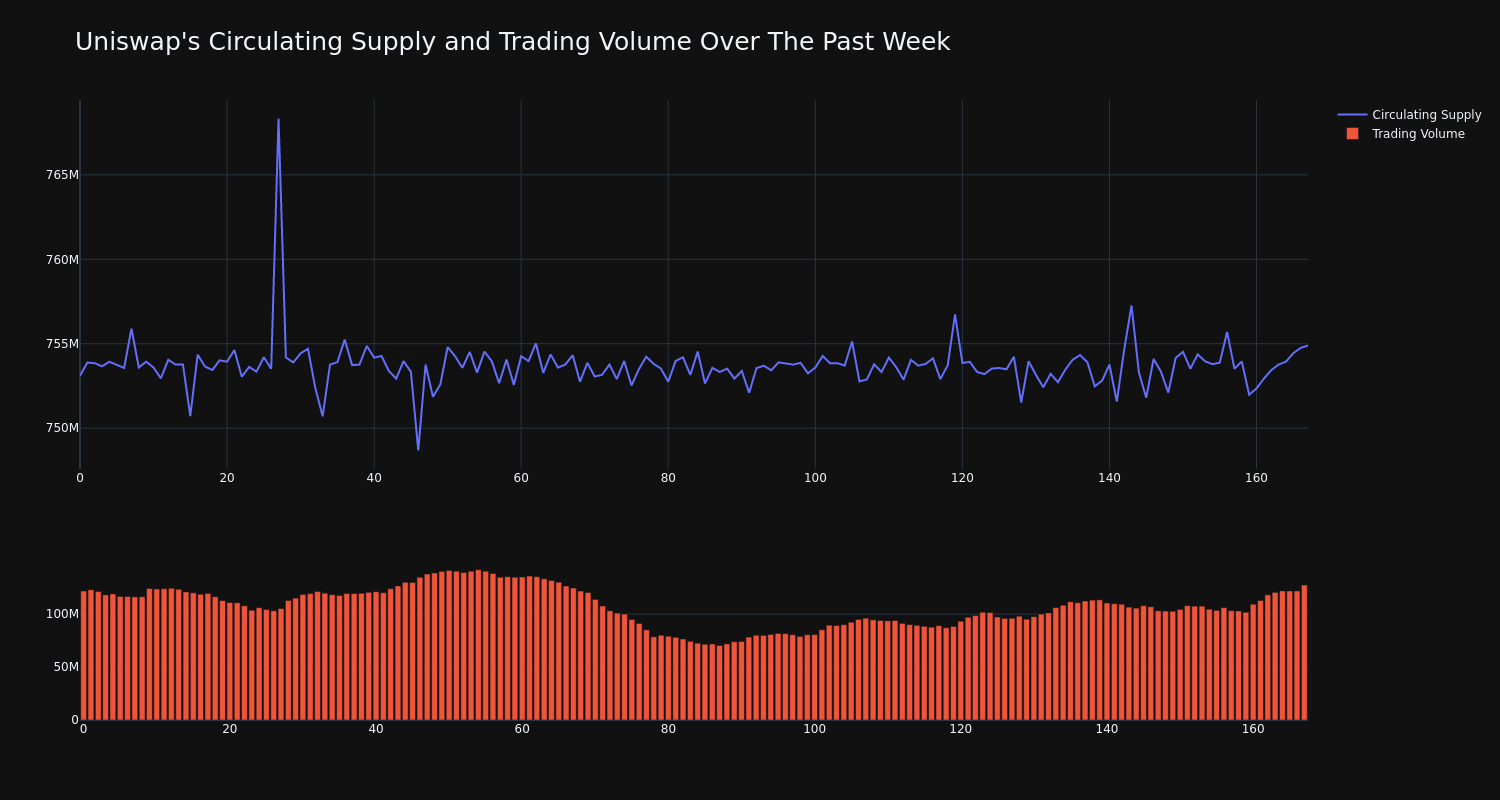The height and width of the screenshot is (800, 1500).
Task: Click the lowest dip in supply line near 46
Action: coord(418,449)
